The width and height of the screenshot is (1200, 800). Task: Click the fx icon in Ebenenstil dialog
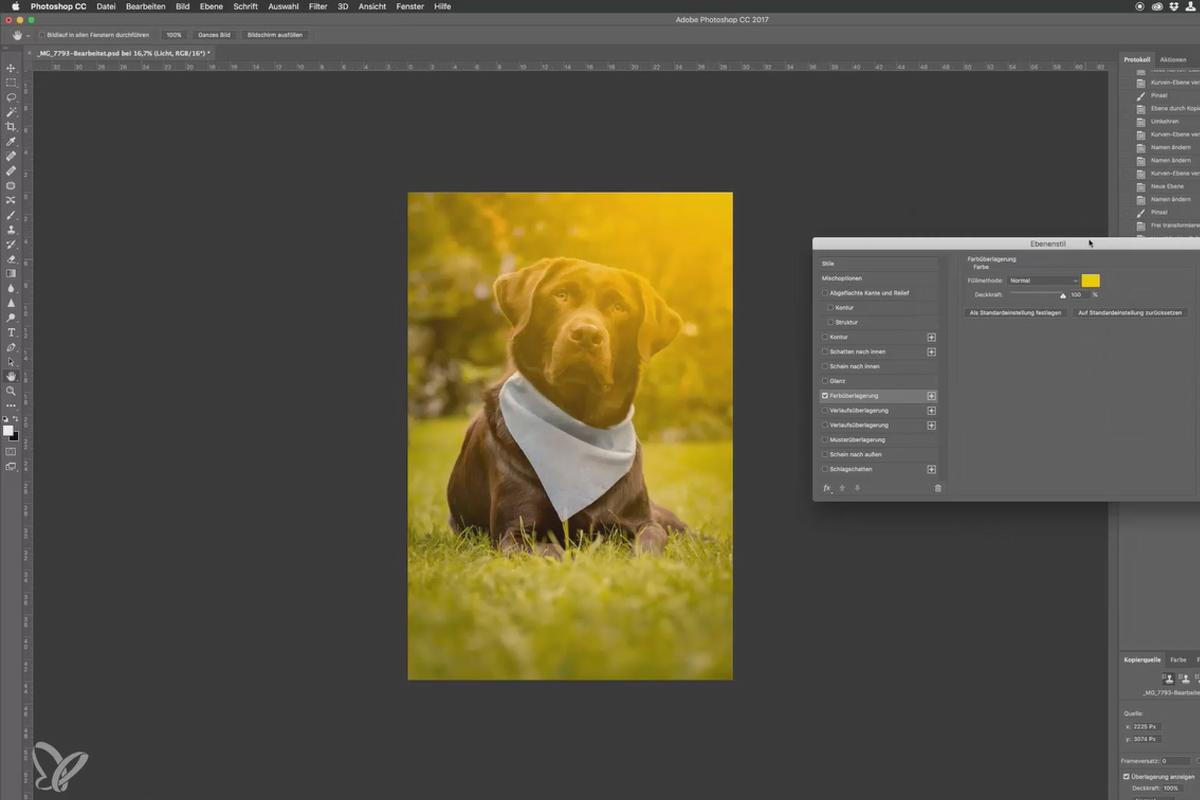(827, 488)
